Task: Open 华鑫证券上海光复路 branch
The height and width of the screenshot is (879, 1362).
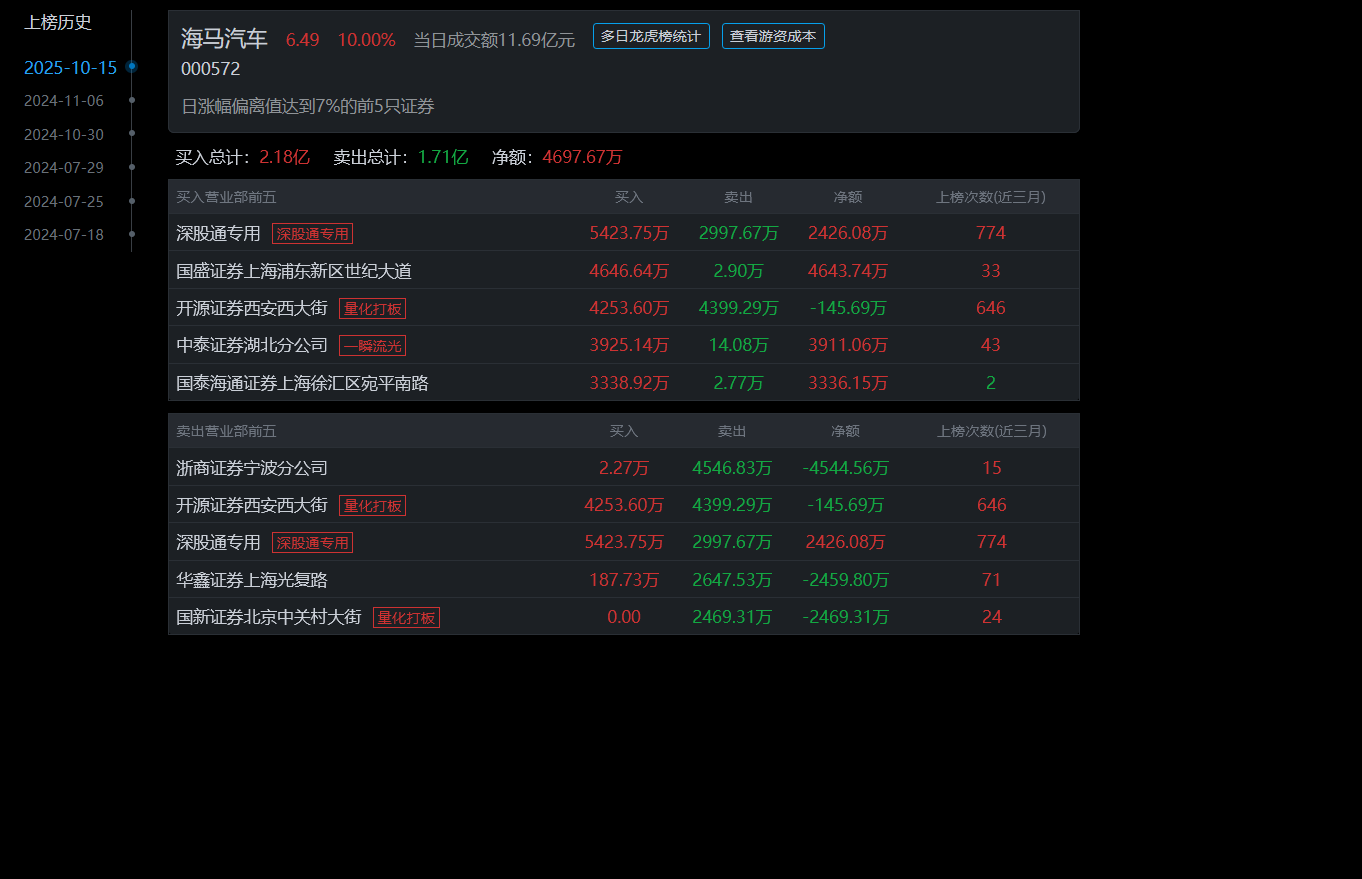Action: point(252,580)
